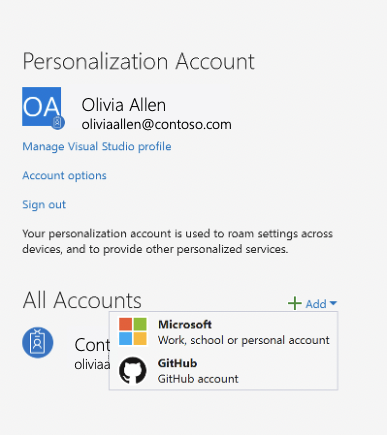This screenshot has height=436, width=388.
Task: Click the partially hidden Contoso account entry
Action: (x=92, y=353)
